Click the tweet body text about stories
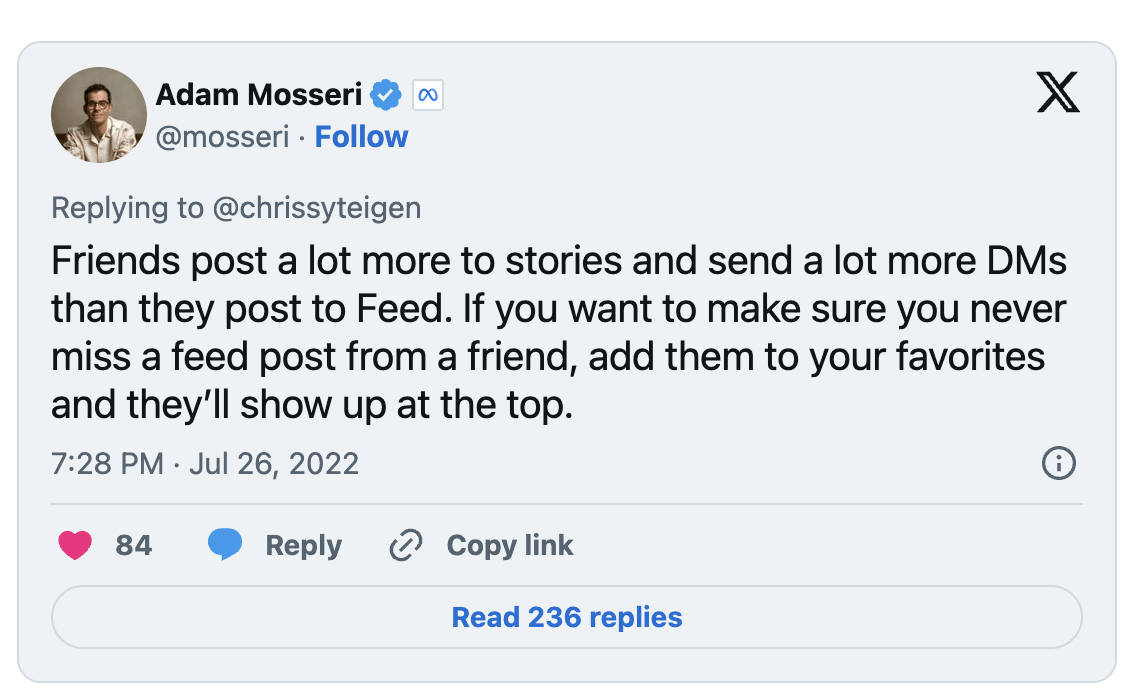The height and width of the screenshot is (698, 1142). pyautogui.click(x=558, y=334)
